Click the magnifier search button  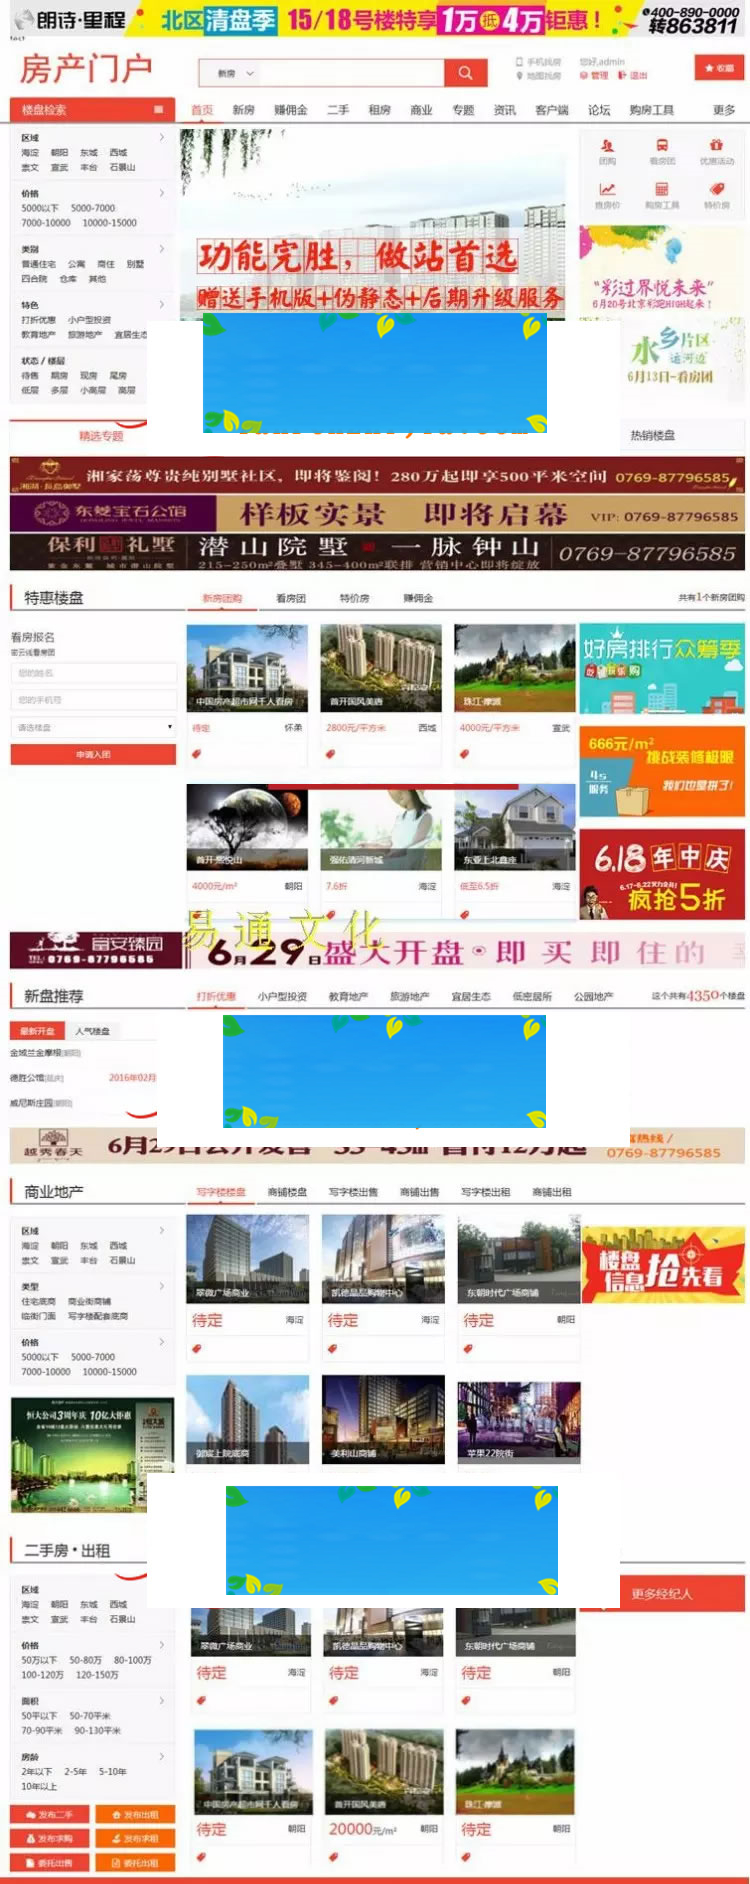pyautogui.click(x=465, y=73)
